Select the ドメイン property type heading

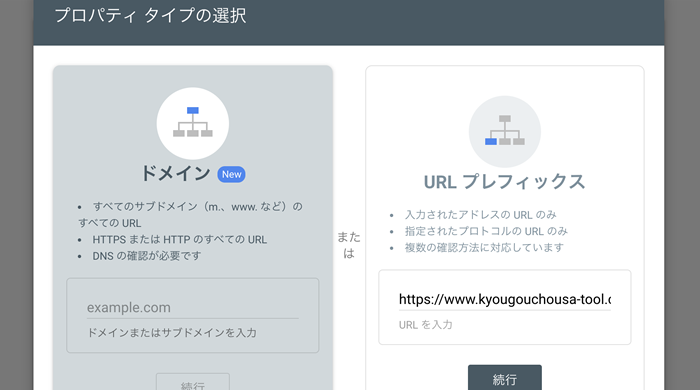(175, 173)
